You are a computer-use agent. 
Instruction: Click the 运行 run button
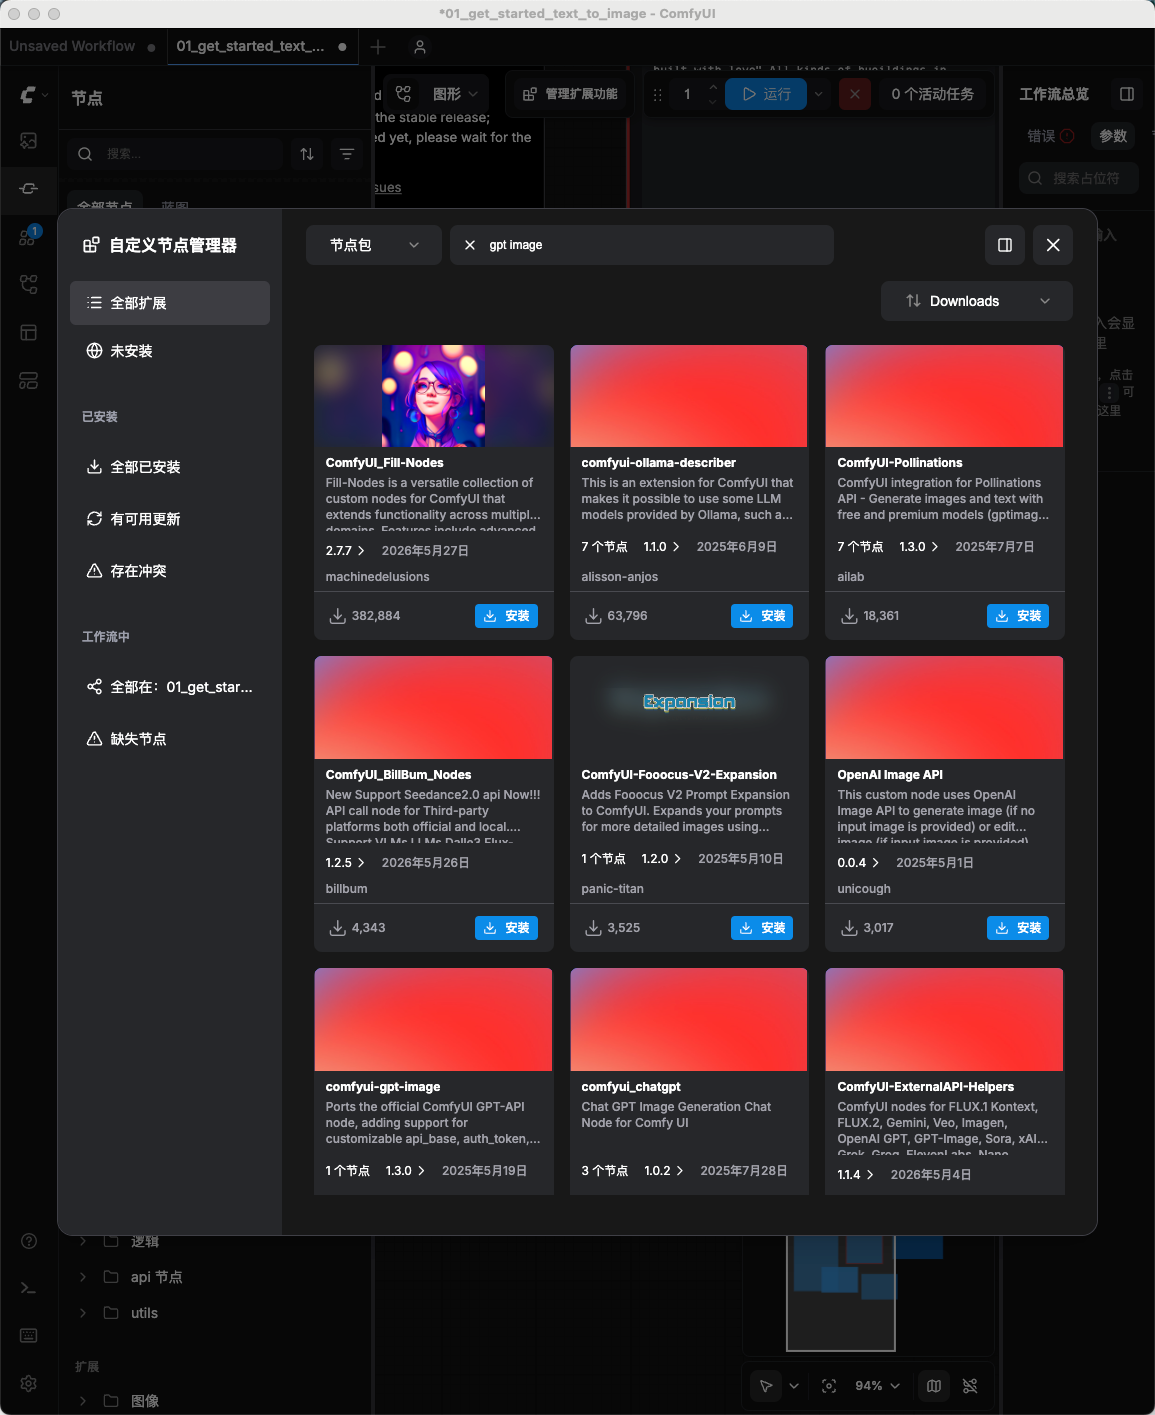pyautogui.click(x=766, y=94)
